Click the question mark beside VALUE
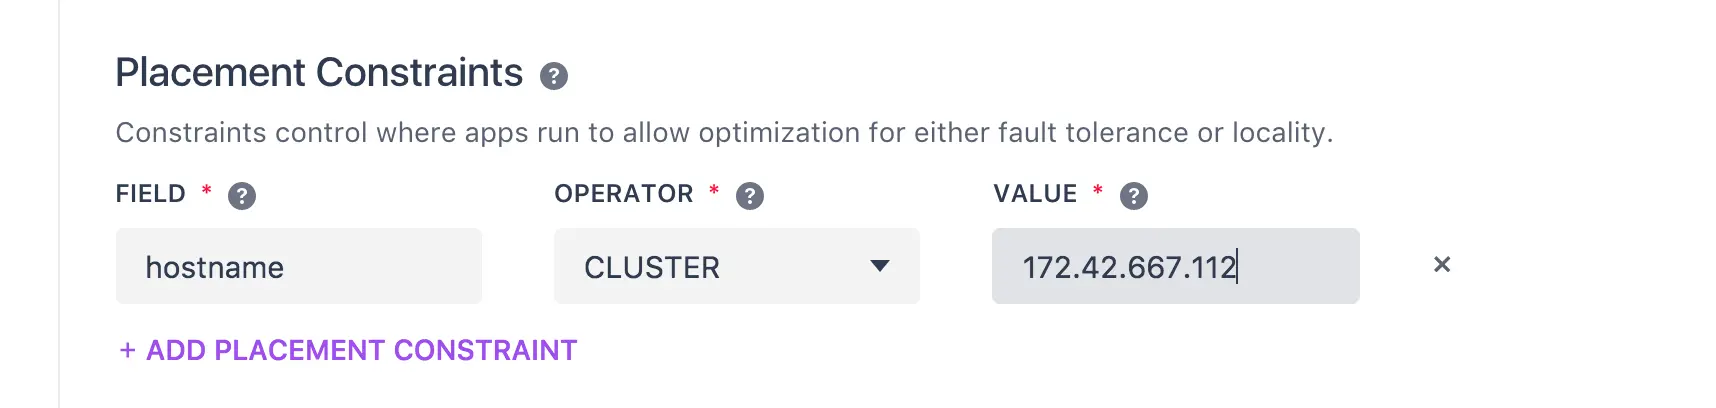 click(x=1134, y=195)
